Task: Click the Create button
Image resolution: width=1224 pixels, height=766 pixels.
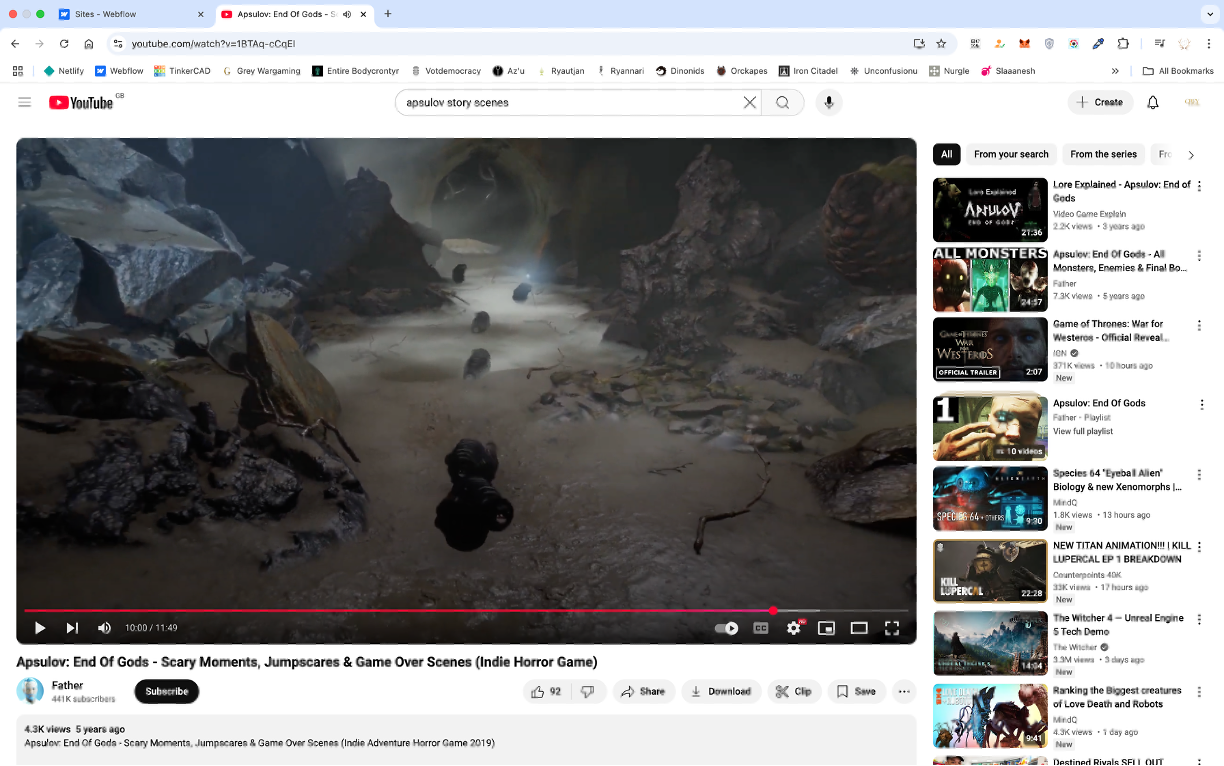Action: (x=1101, y=102)
